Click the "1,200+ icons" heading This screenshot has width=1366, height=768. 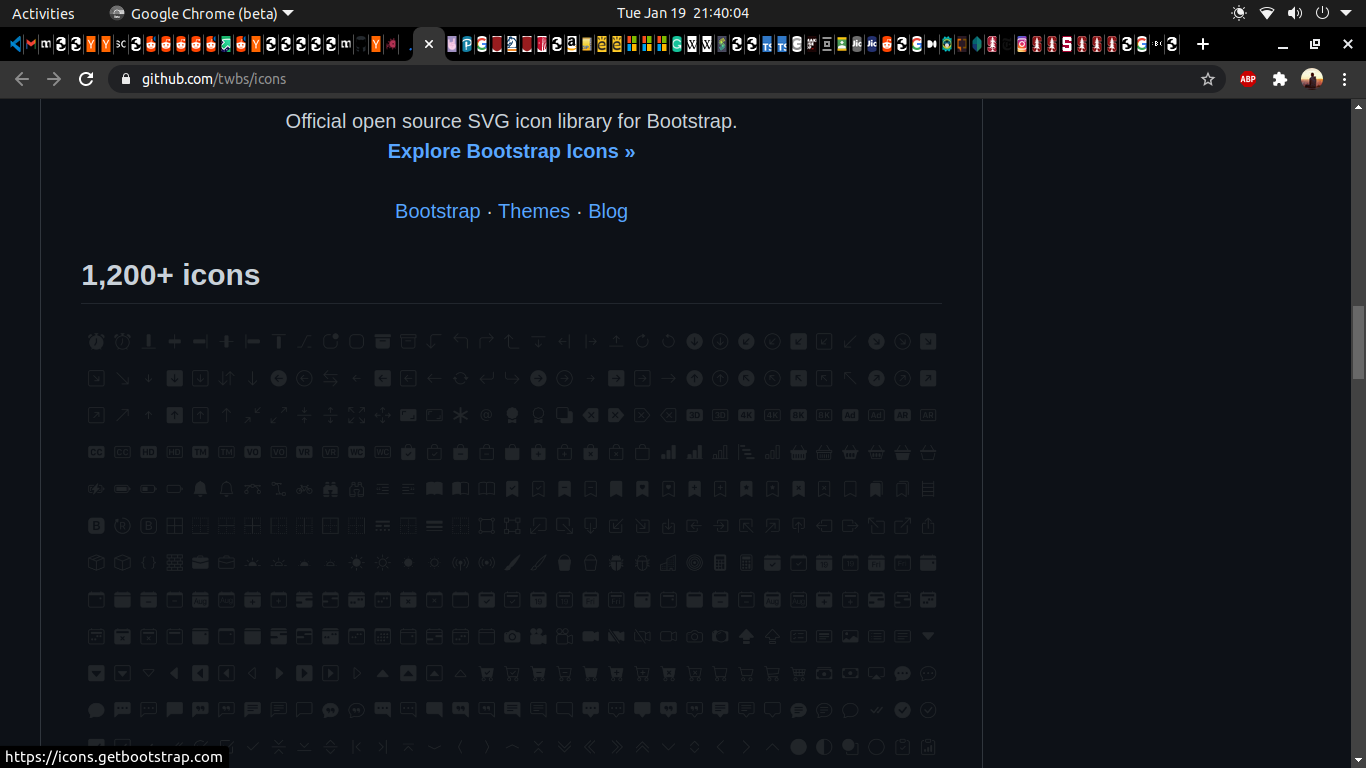171,275
